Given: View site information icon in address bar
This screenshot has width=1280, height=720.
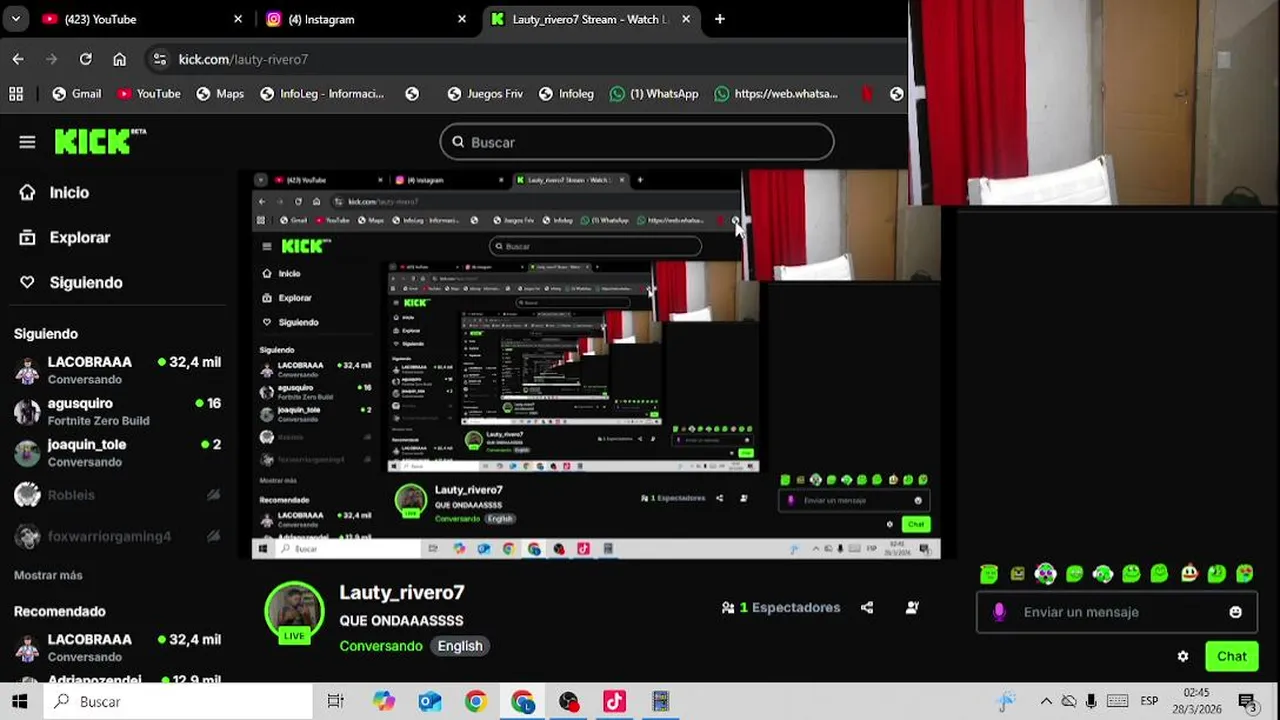Looking at the screenshot, I should [160, 59].
